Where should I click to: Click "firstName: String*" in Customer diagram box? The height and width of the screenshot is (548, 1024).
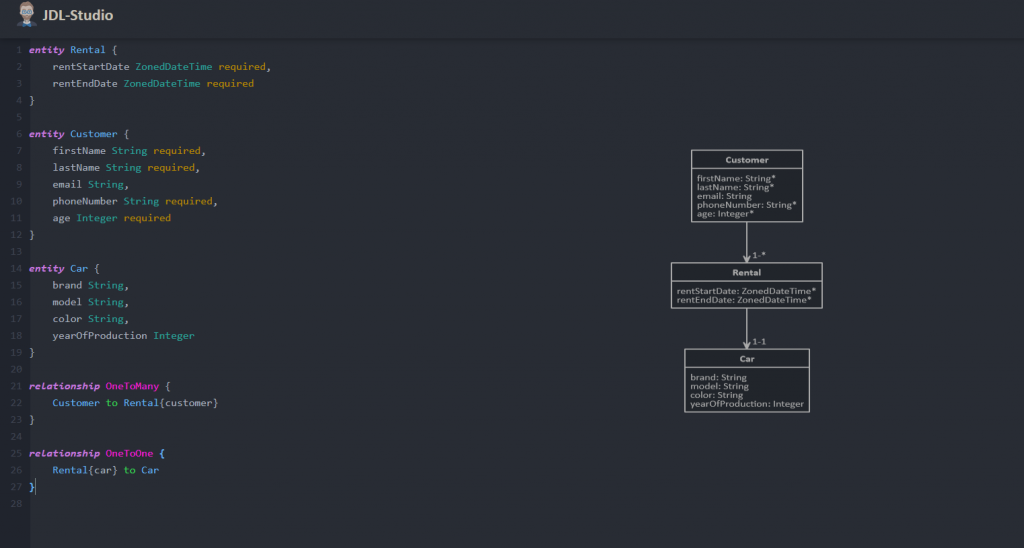click(736, 178)
